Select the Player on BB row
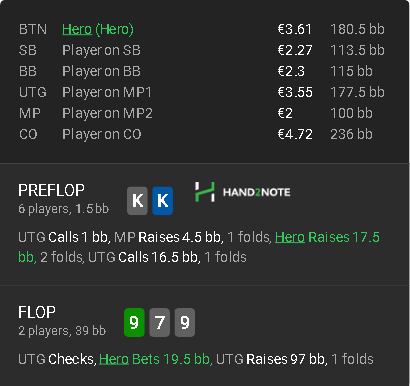 [202, 71]
